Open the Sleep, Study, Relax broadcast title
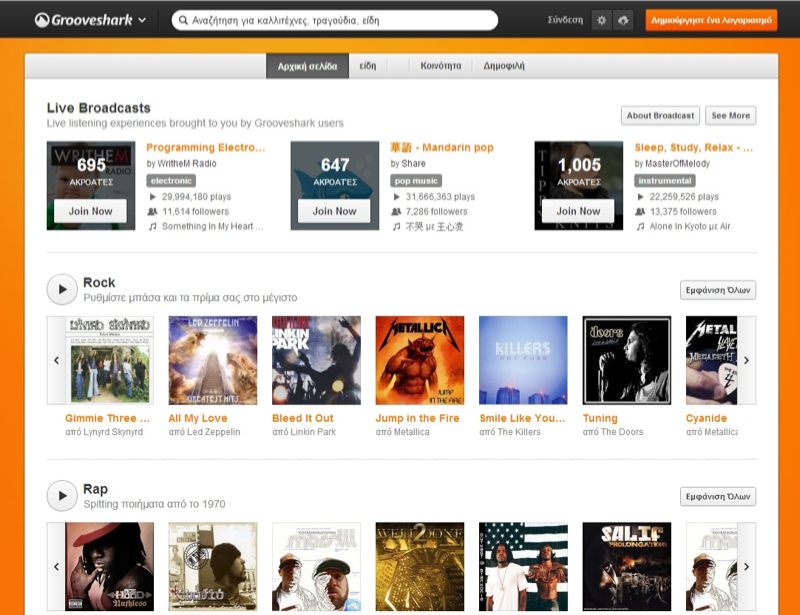The height and width of the screenshot is (615, 800). pos(693,147)
